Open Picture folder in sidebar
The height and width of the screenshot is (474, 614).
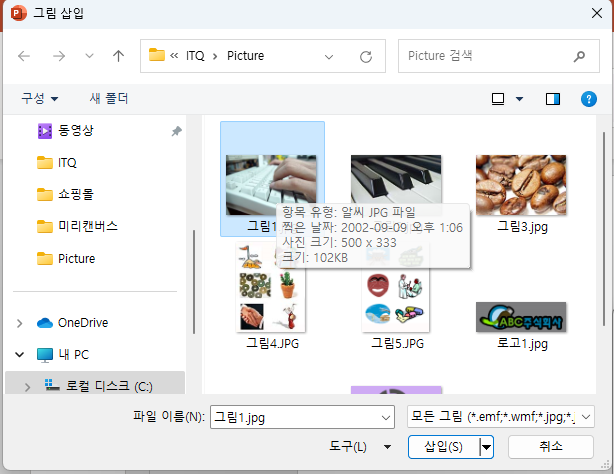(66, 259)
